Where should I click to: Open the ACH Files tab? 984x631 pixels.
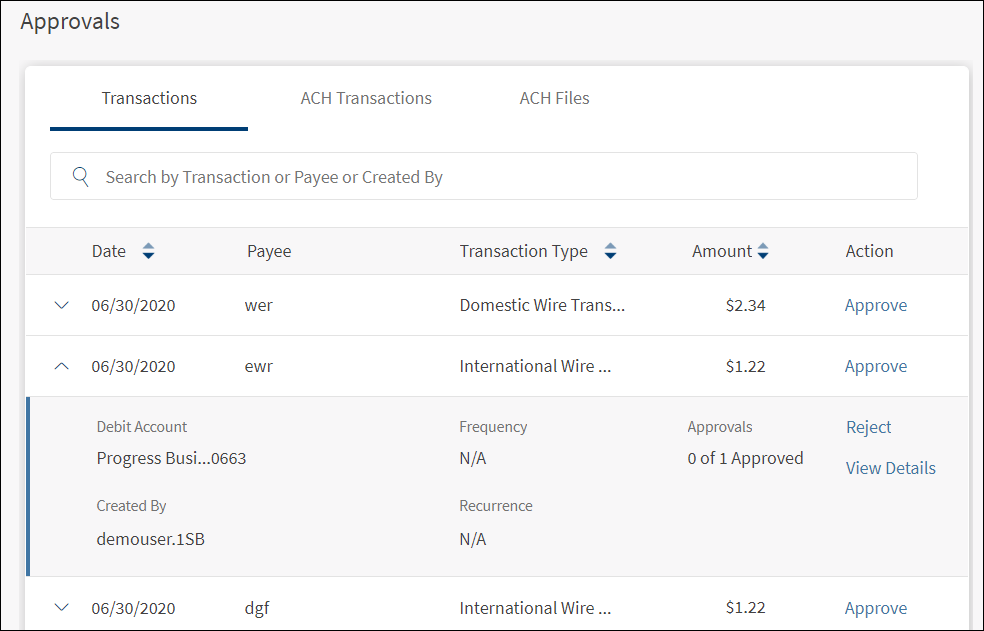554,98
